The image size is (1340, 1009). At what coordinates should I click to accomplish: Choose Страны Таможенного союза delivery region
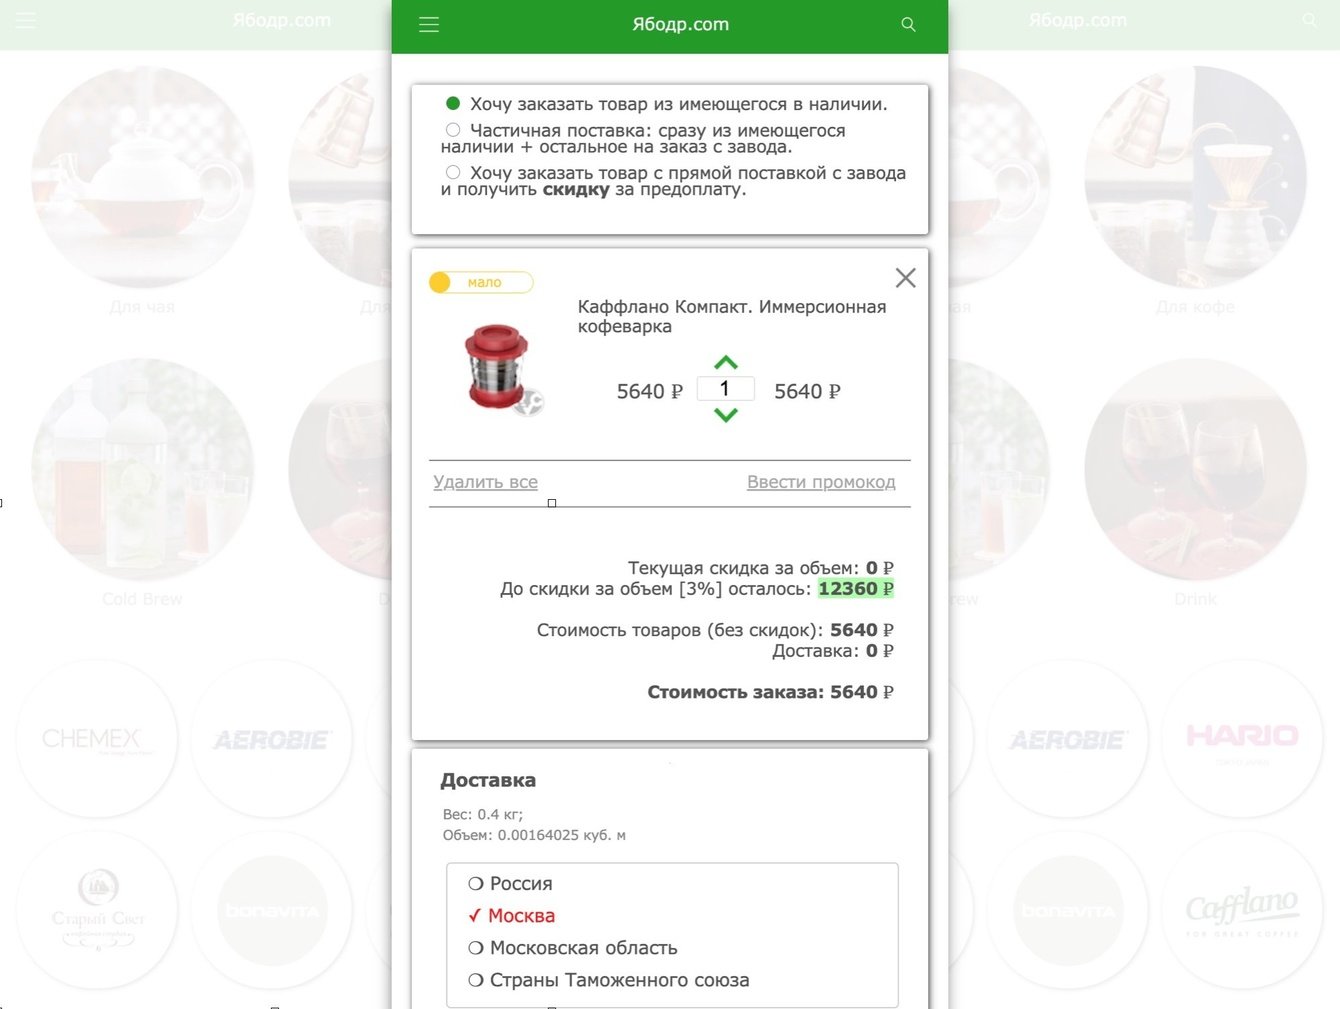pos(608,980)
